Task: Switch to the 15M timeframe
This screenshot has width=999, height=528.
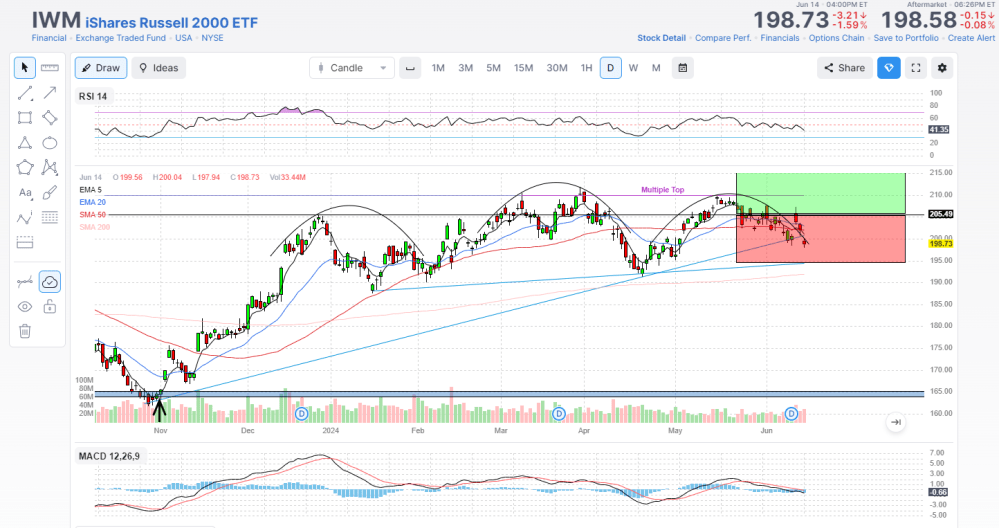Action: point(523,68)
